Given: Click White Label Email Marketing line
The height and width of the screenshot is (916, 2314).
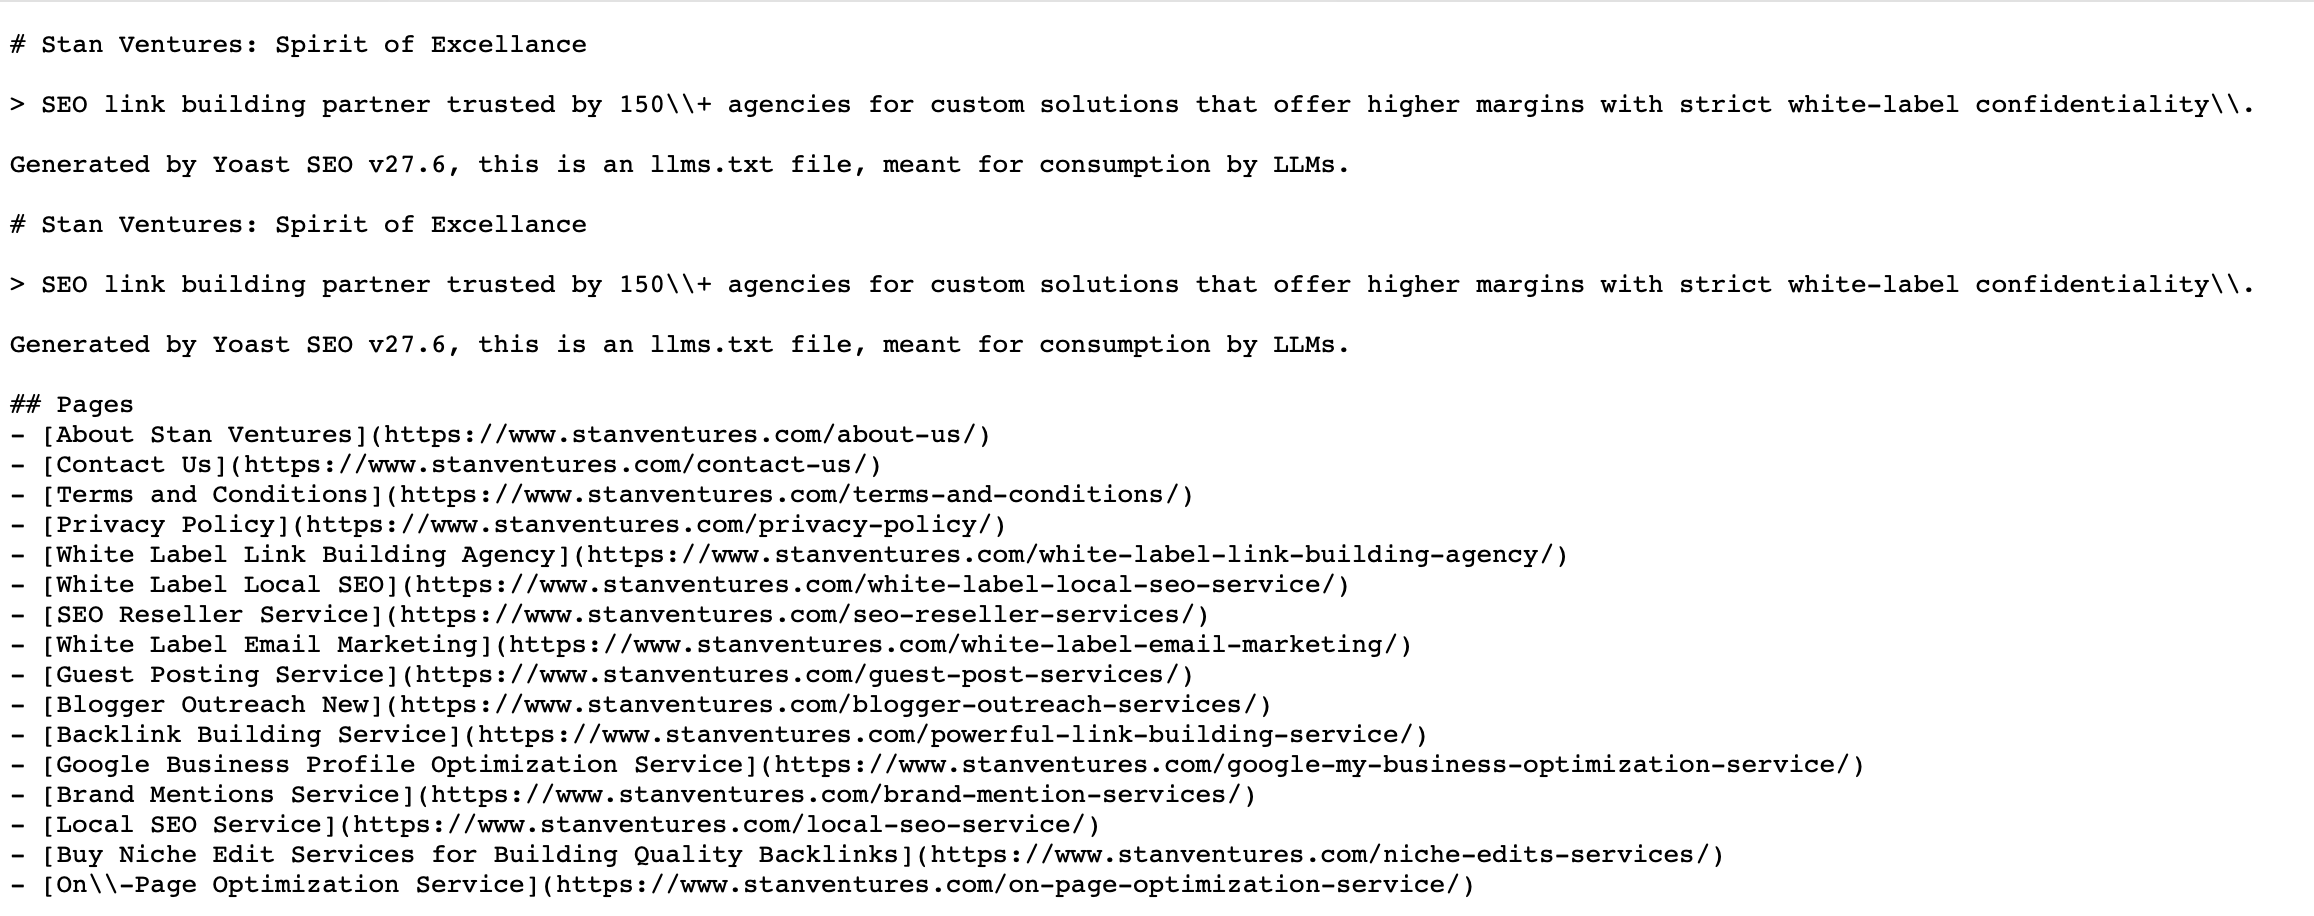Looking at the screenshot, I should click(711, 645).
